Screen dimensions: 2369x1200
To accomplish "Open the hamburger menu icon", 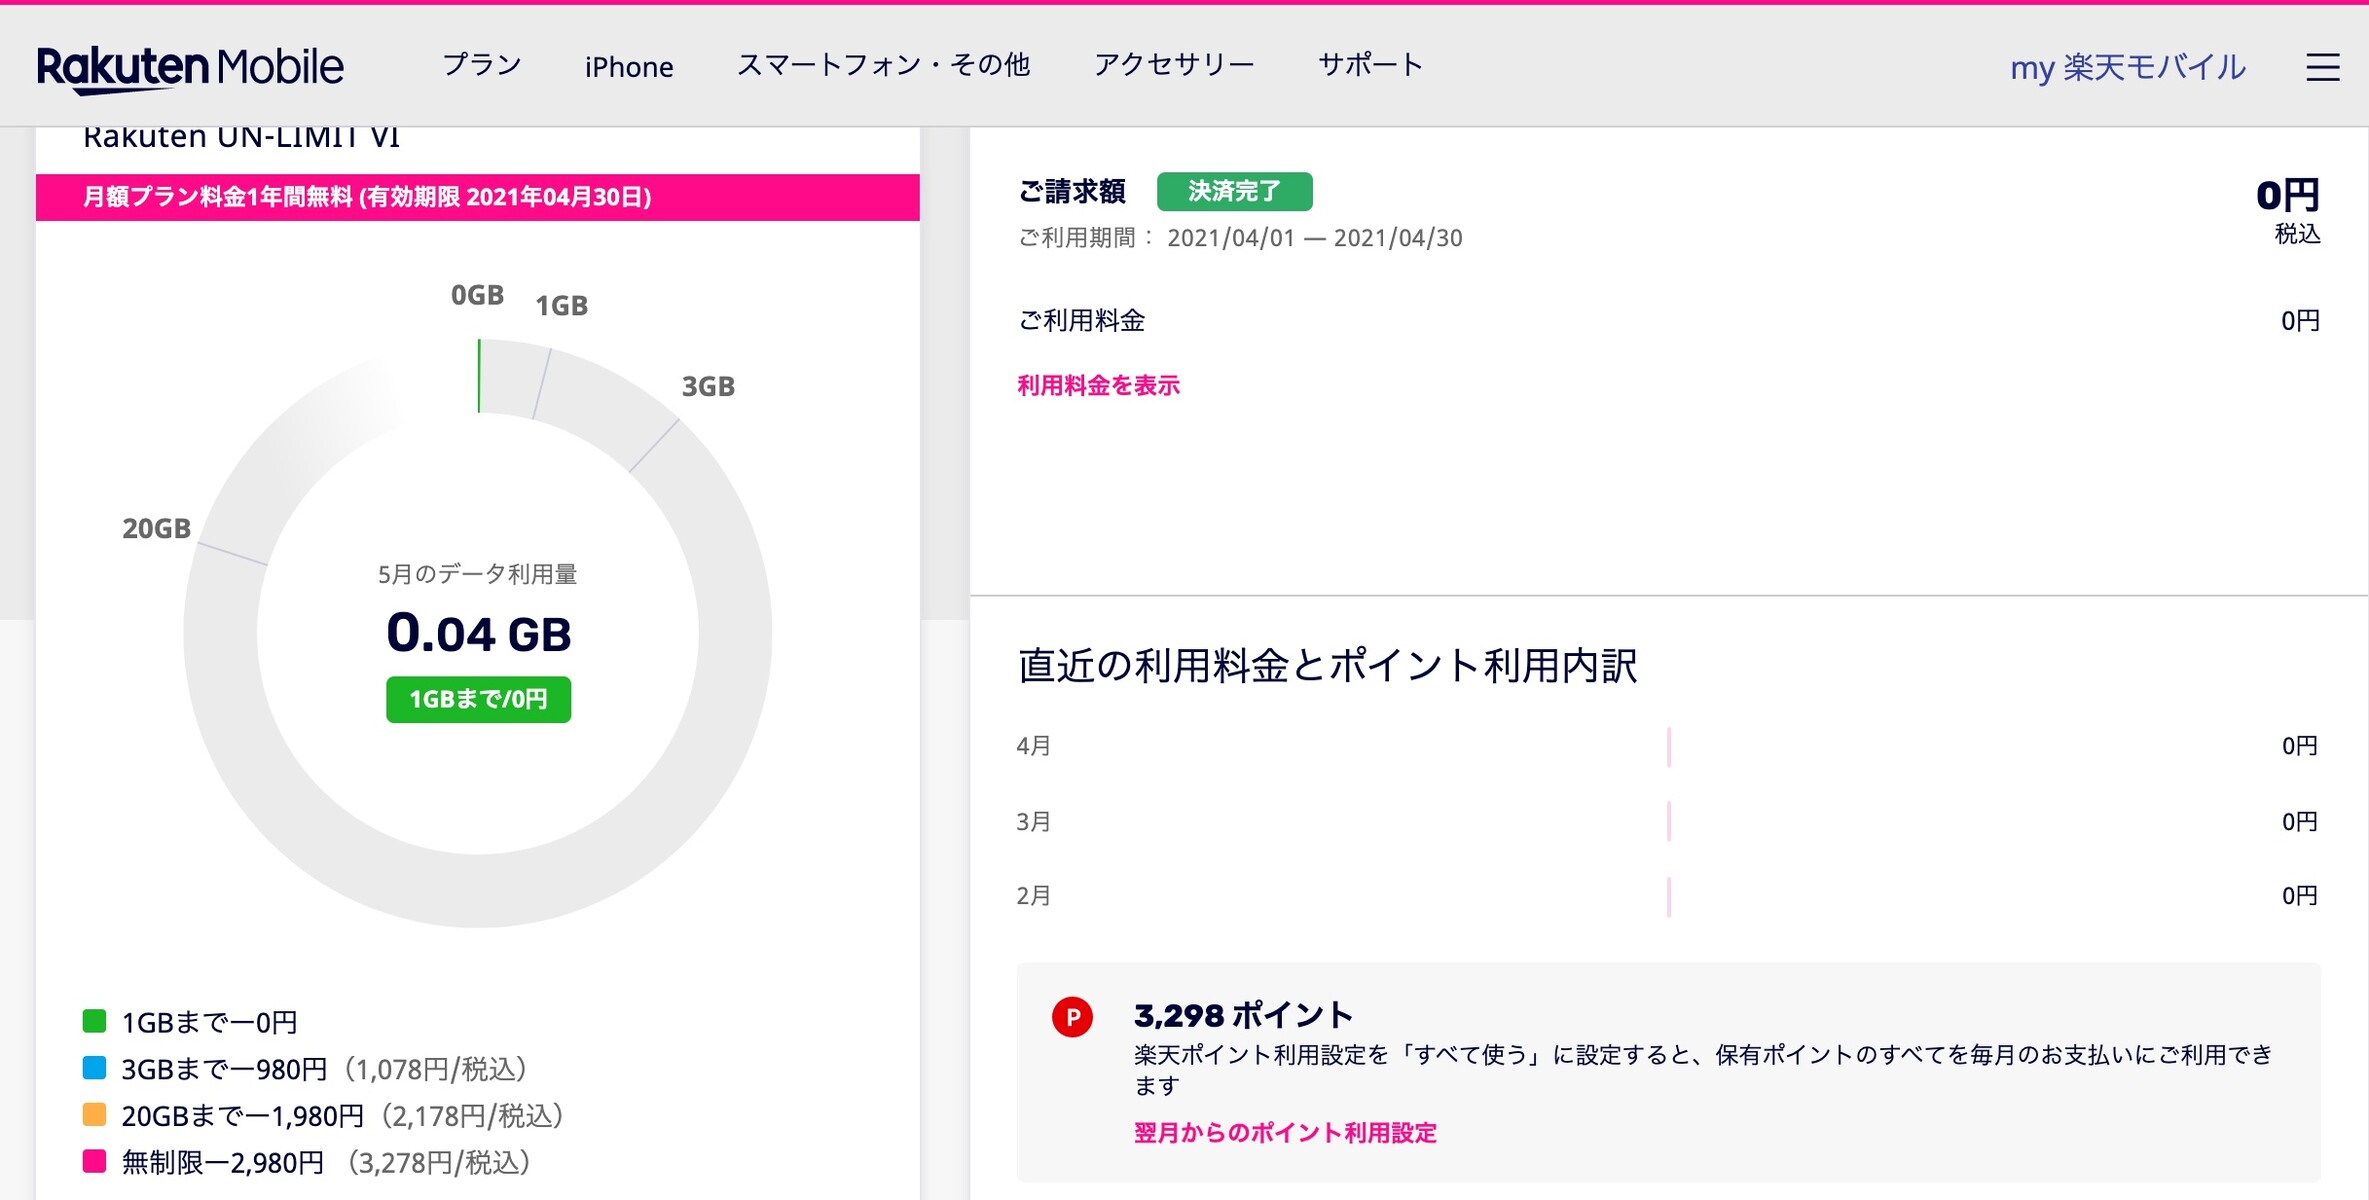I will pyautogui.click(x=2322, y=67).
